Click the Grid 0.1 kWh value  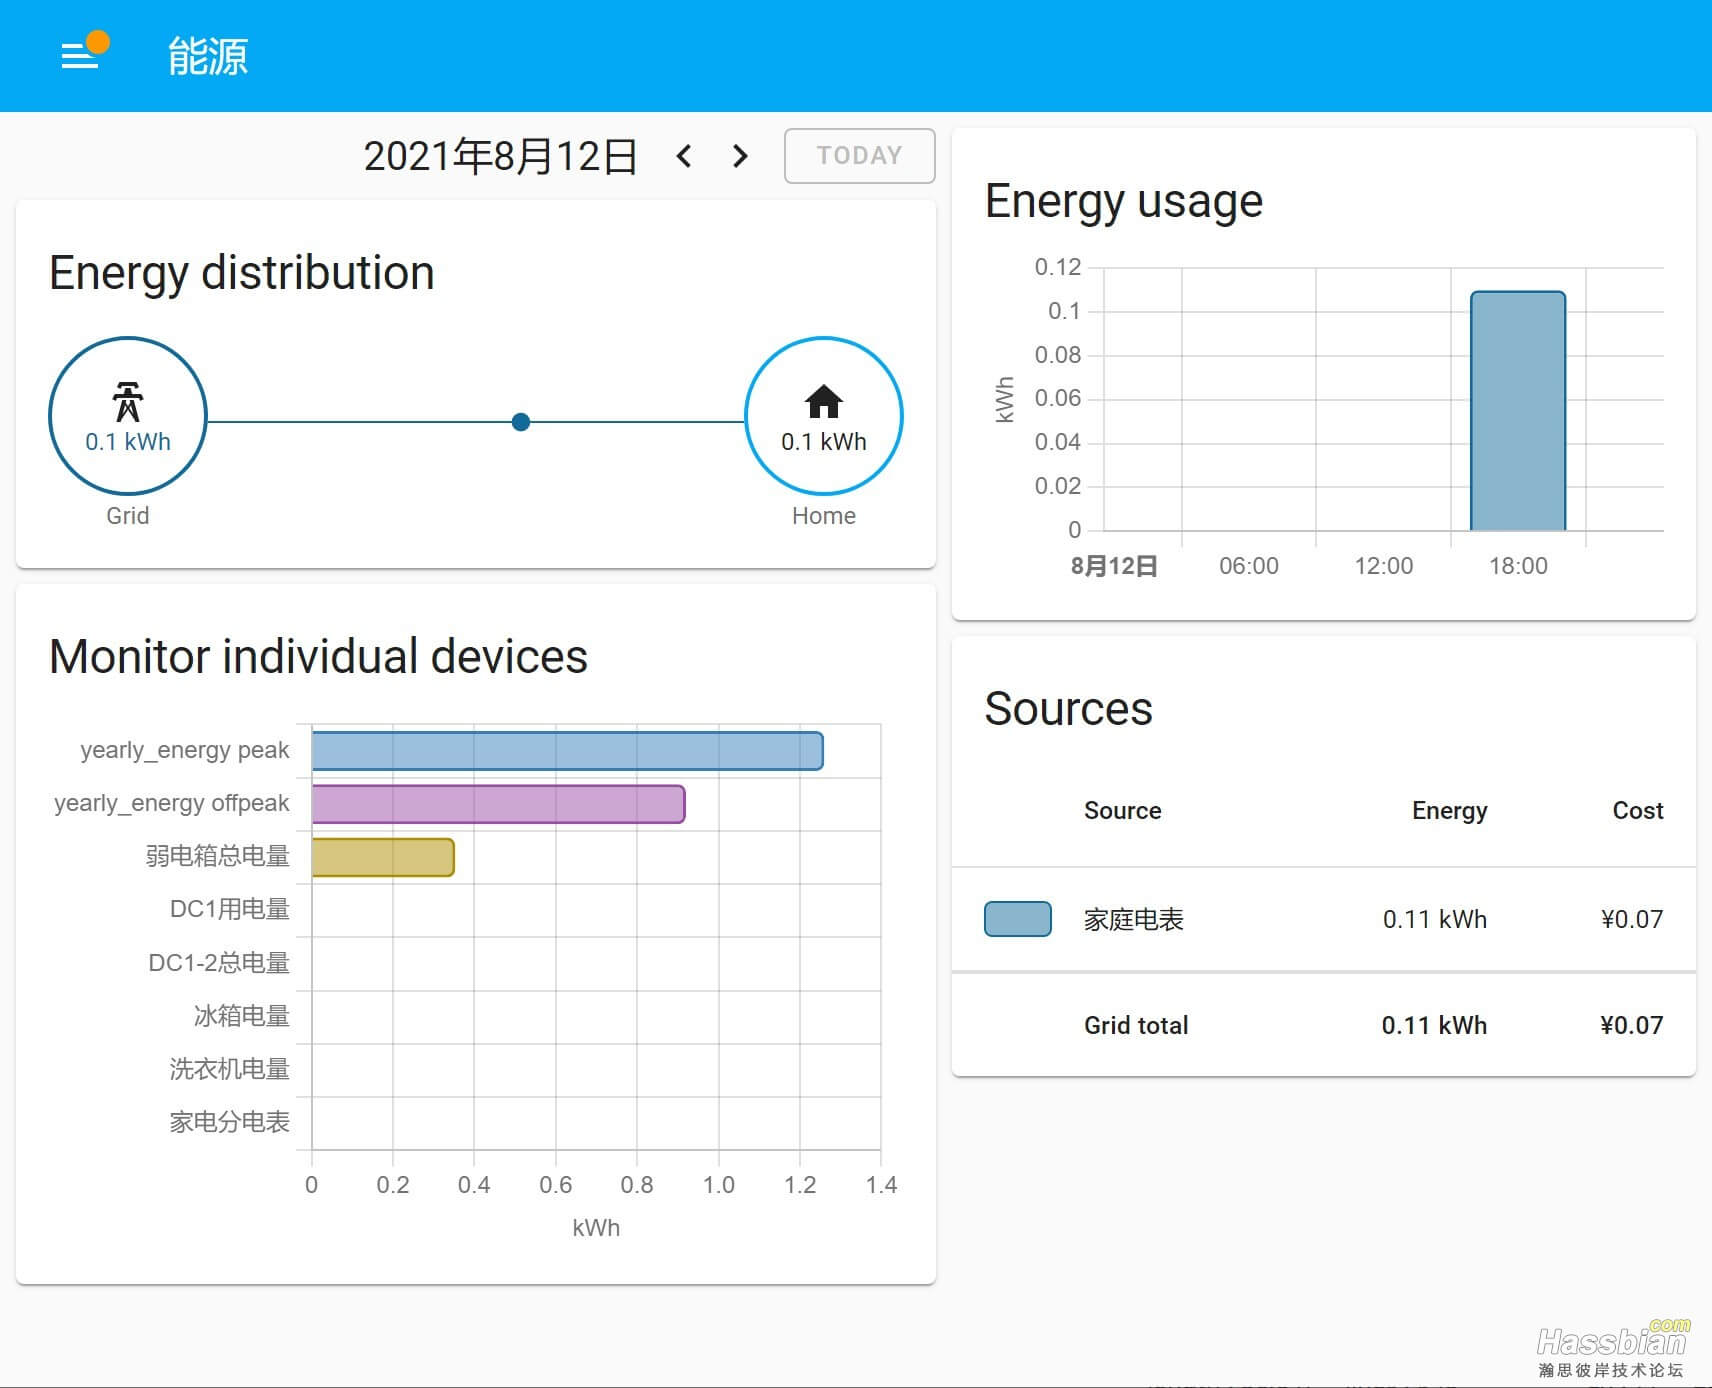[128, 442]
